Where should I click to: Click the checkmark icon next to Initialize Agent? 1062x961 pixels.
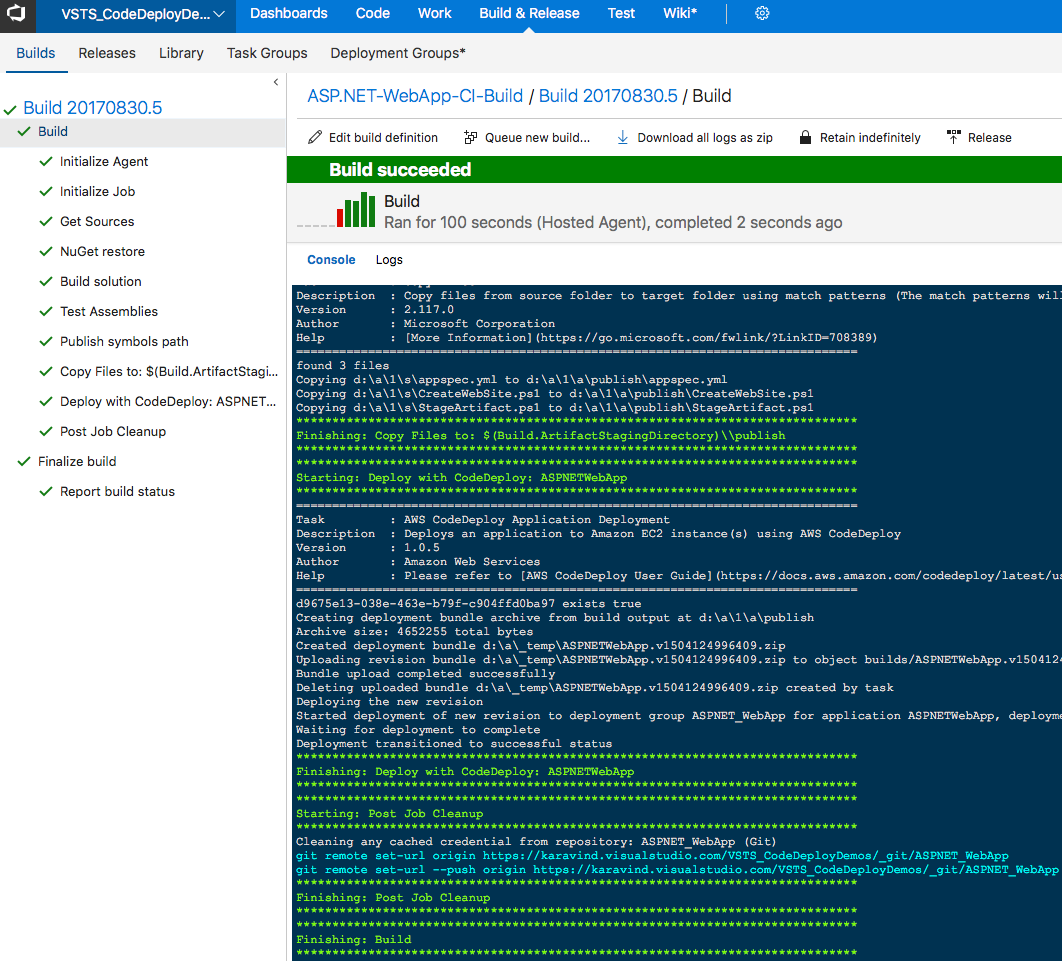coord(46,161)
